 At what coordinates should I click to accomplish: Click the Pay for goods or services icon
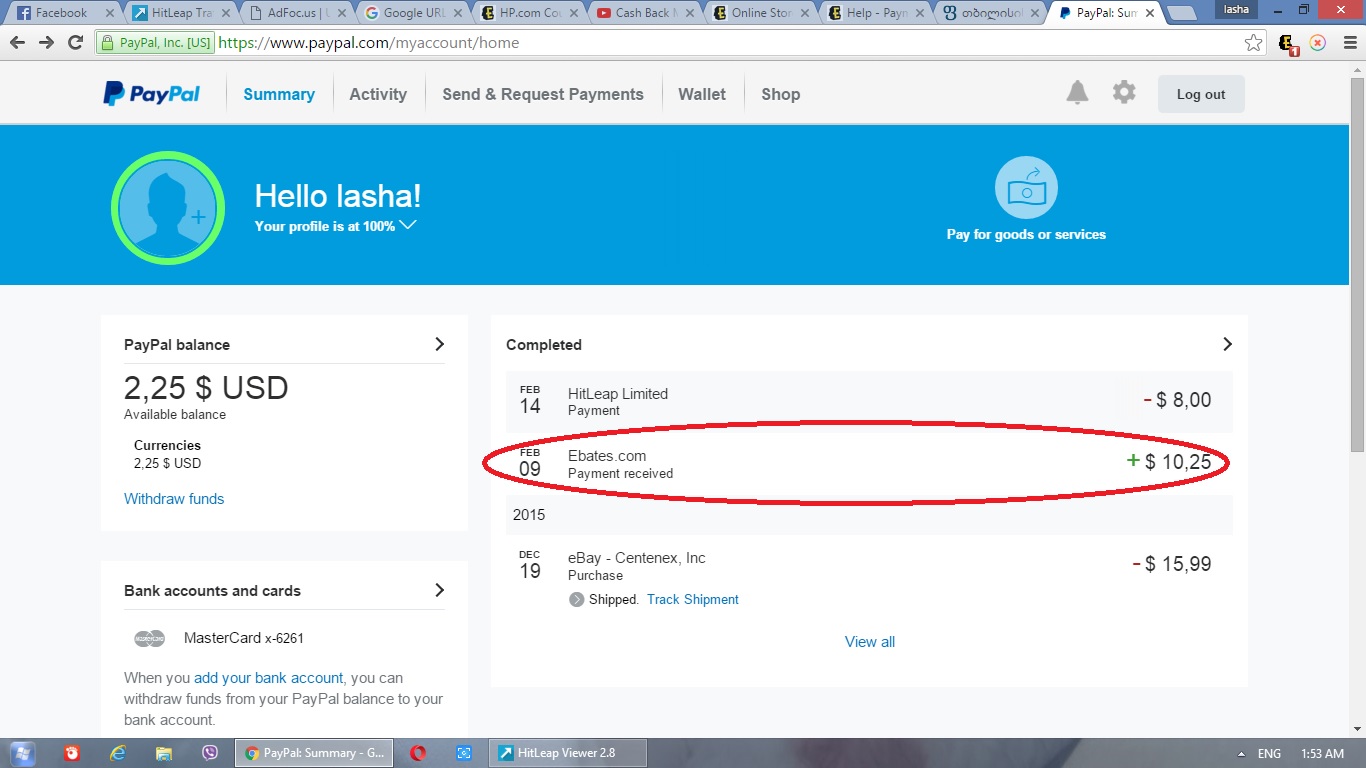(1026, 187)
